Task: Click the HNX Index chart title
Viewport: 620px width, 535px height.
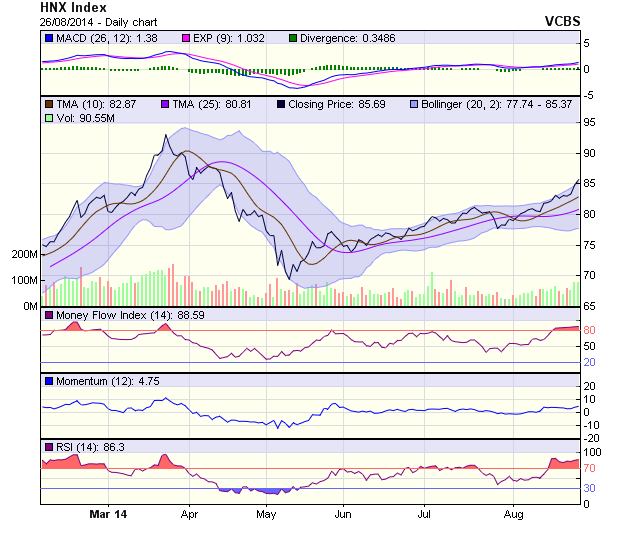Action: tap(73, 7)
